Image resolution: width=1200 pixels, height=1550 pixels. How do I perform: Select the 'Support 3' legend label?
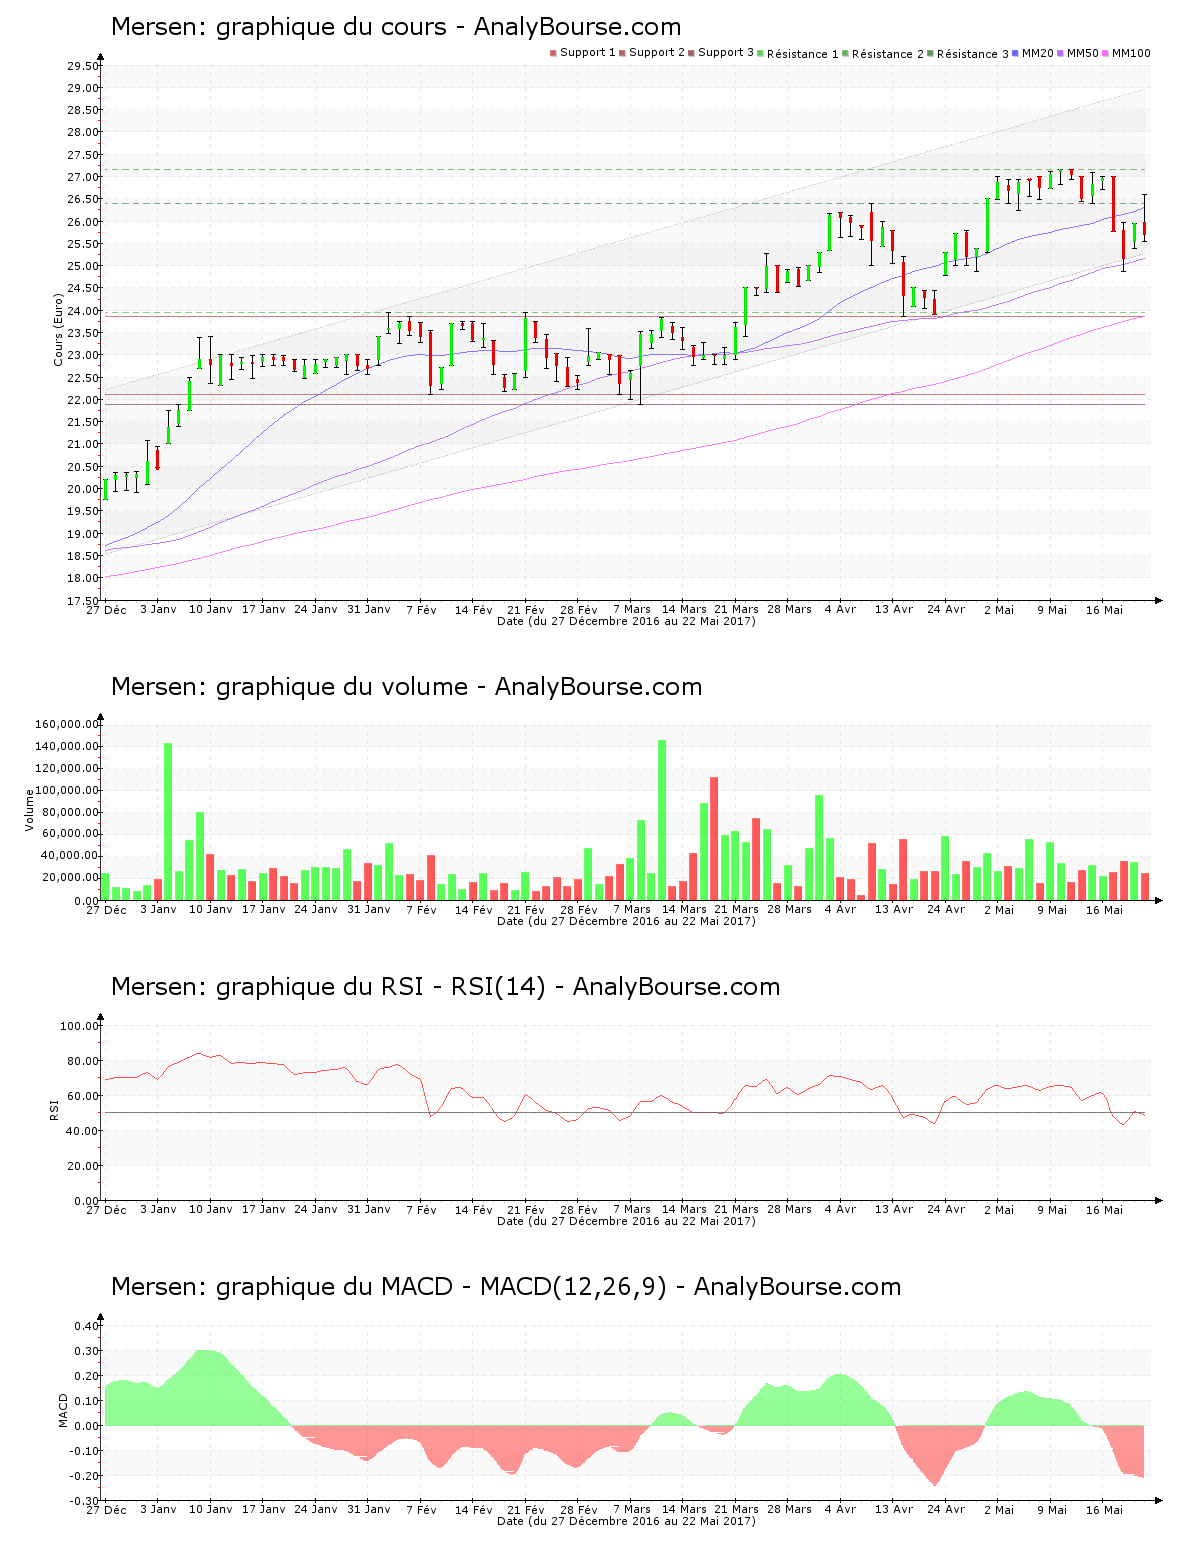[x=726, y=53]
